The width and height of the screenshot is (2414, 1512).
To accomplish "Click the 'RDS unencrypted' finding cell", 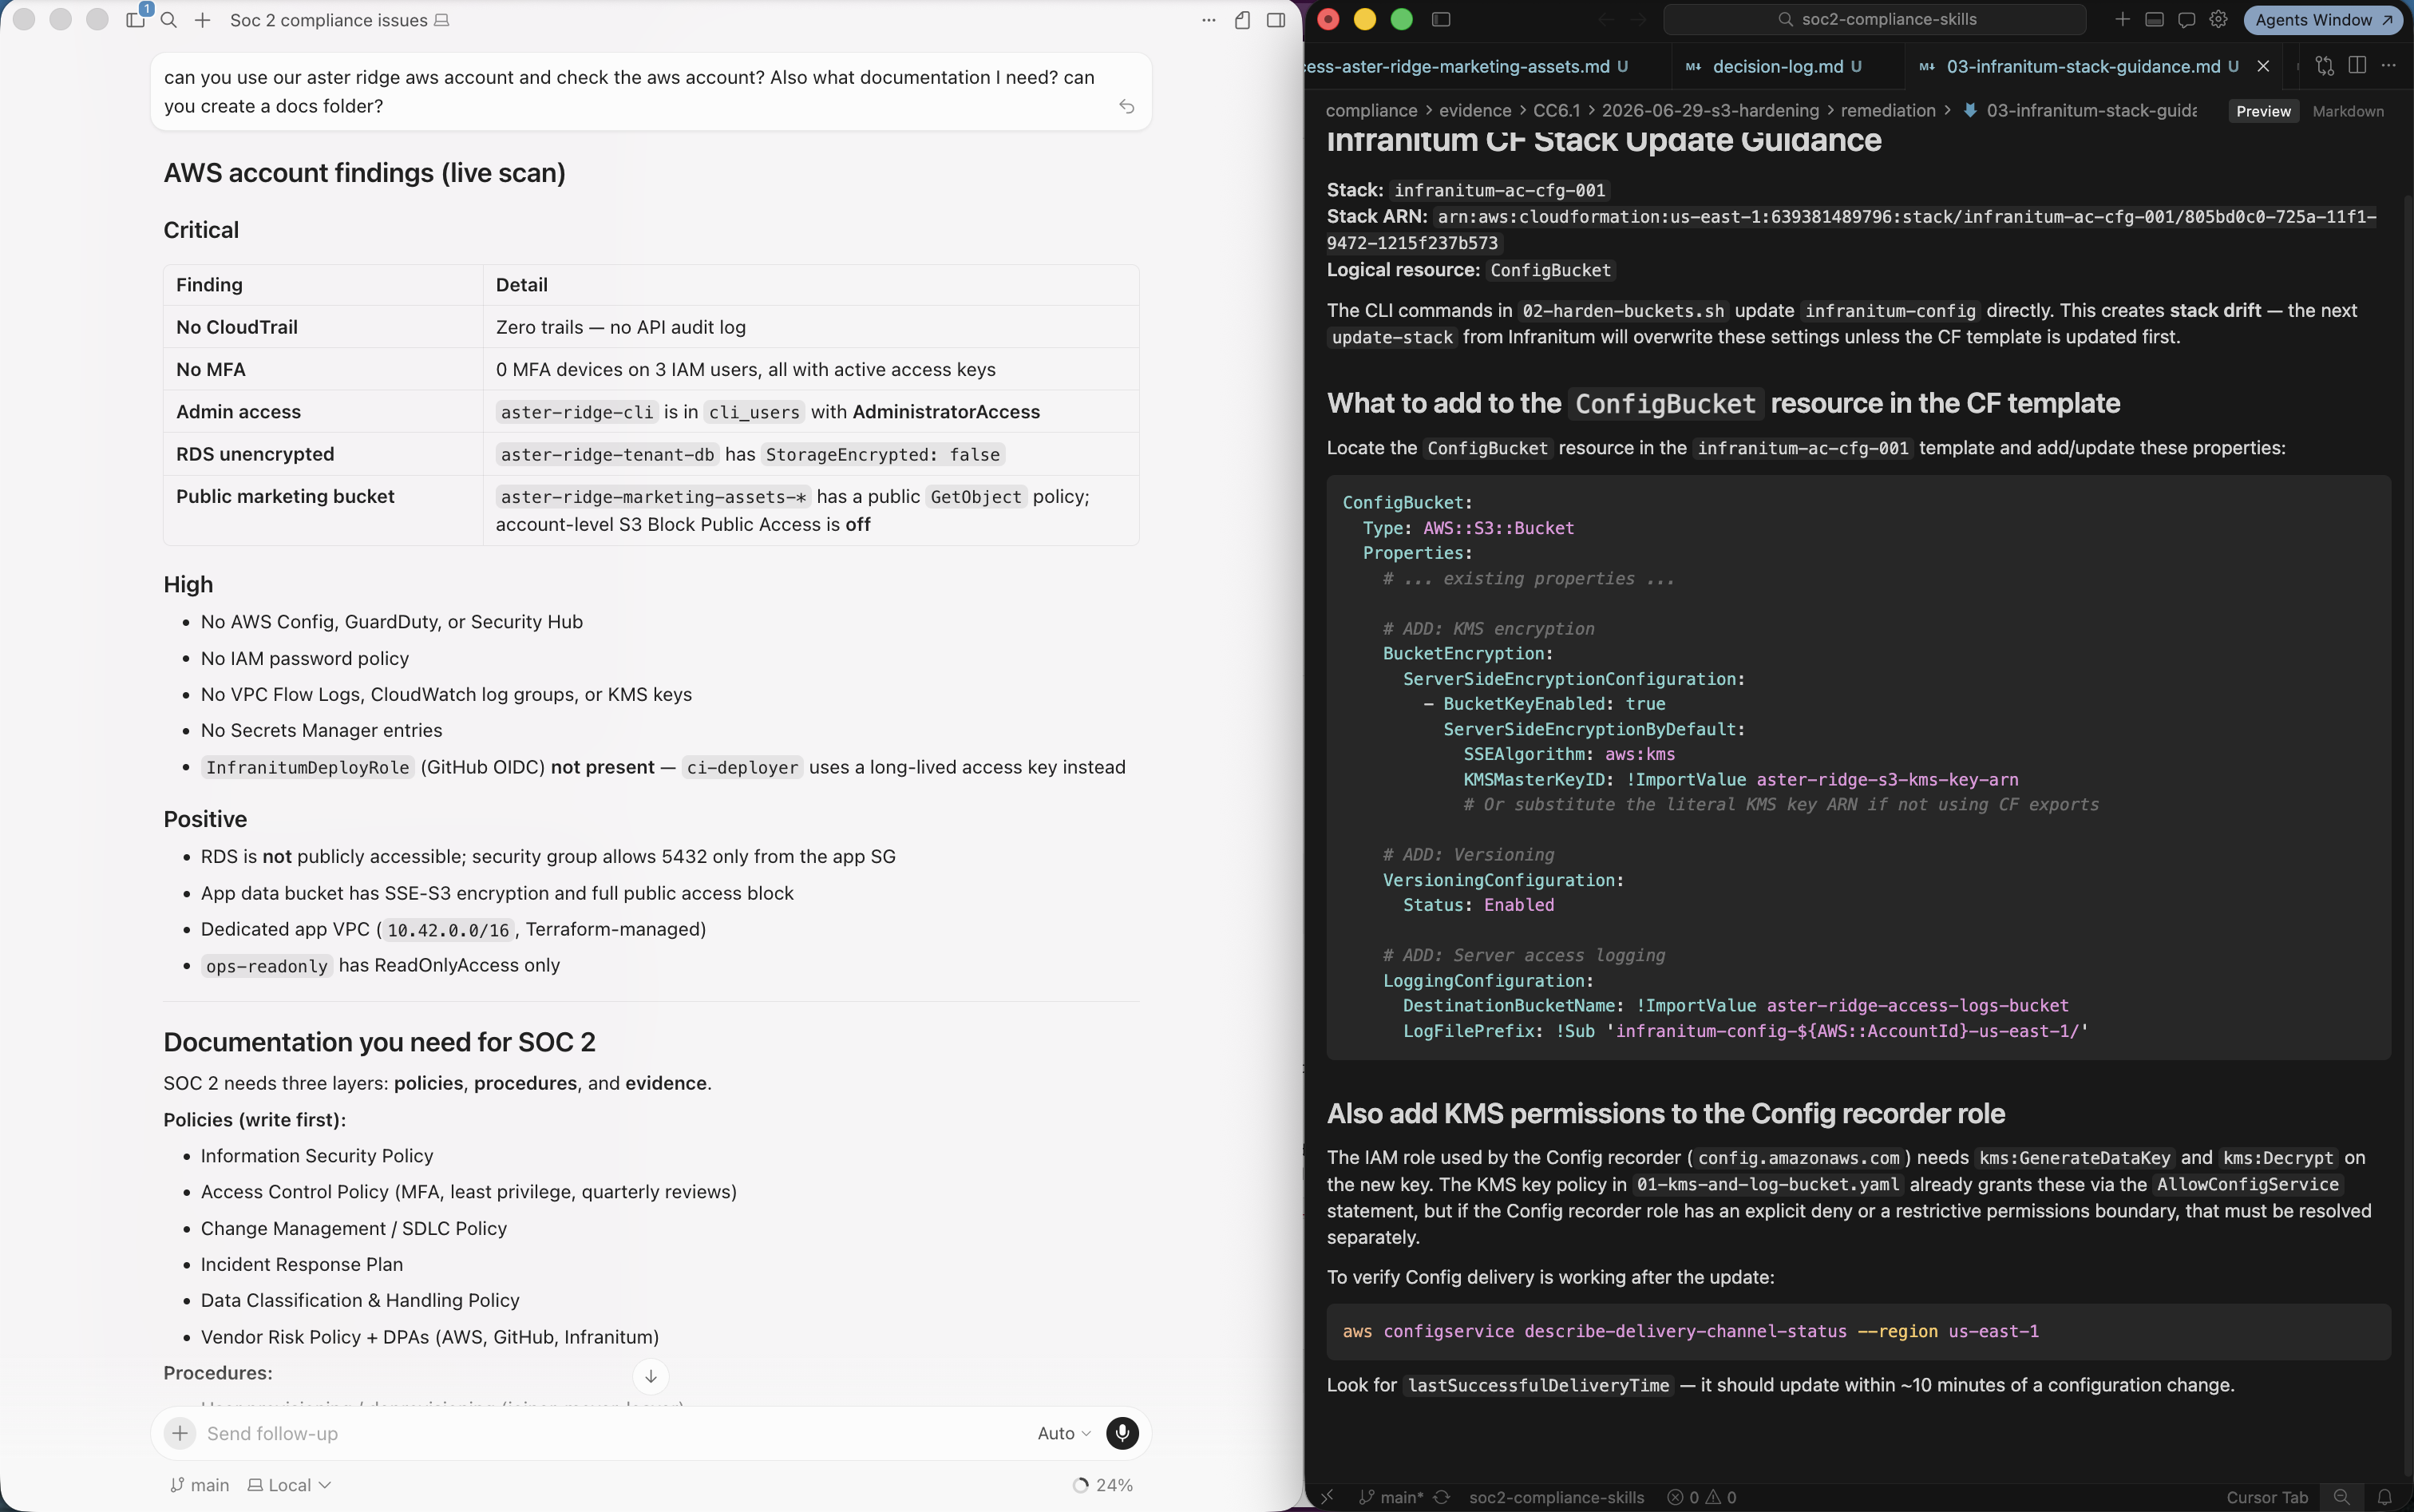I will pyautogui.click(x=323, y=454).
